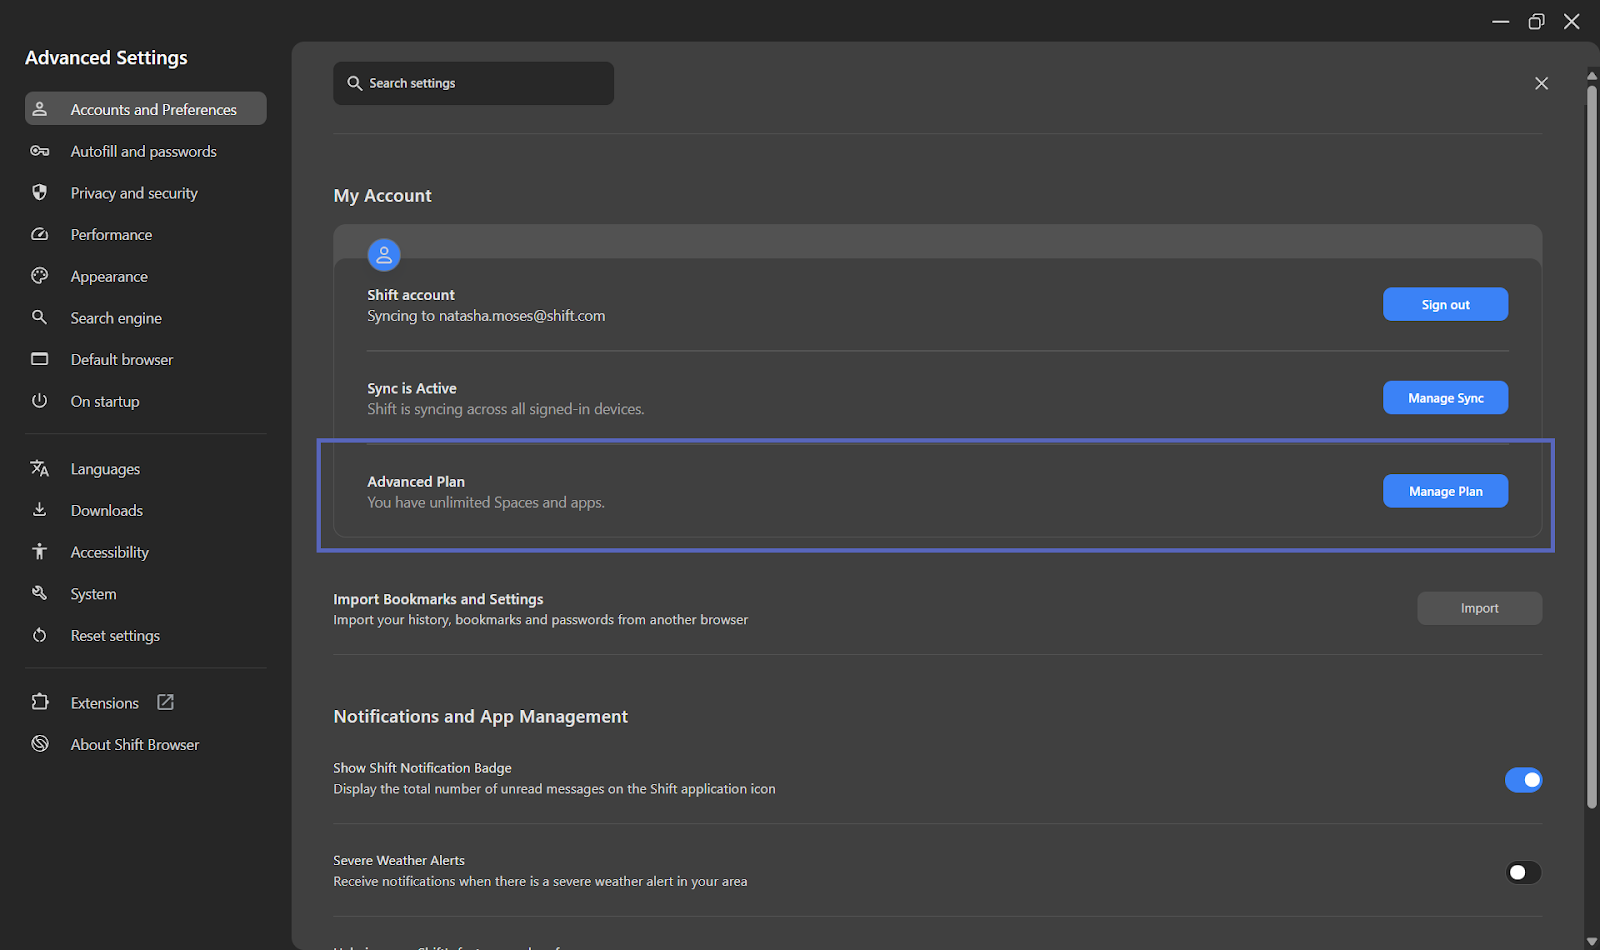Viewport: 1600px width, 950px height.
Task: Minimize the application window
Action: (x=1500, y=21)
